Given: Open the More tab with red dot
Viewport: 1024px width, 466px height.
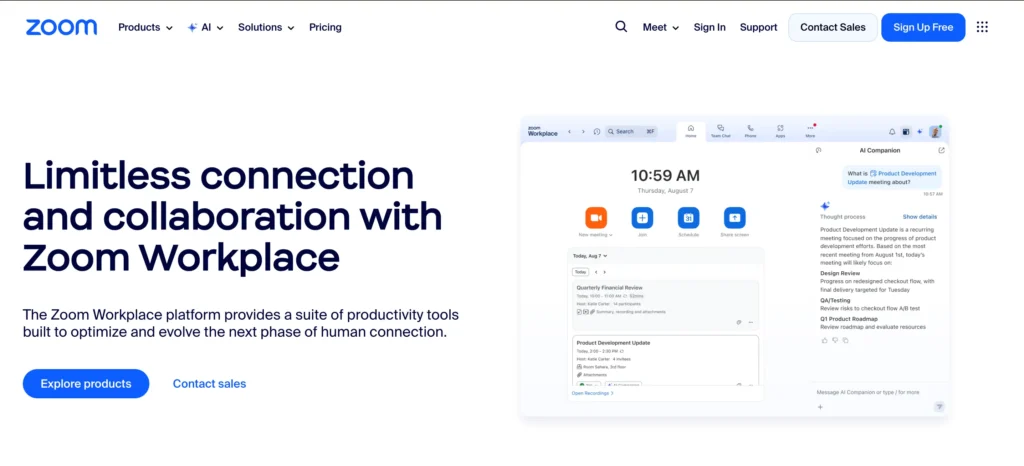Looking at the screenshot, I should (810, 131).
